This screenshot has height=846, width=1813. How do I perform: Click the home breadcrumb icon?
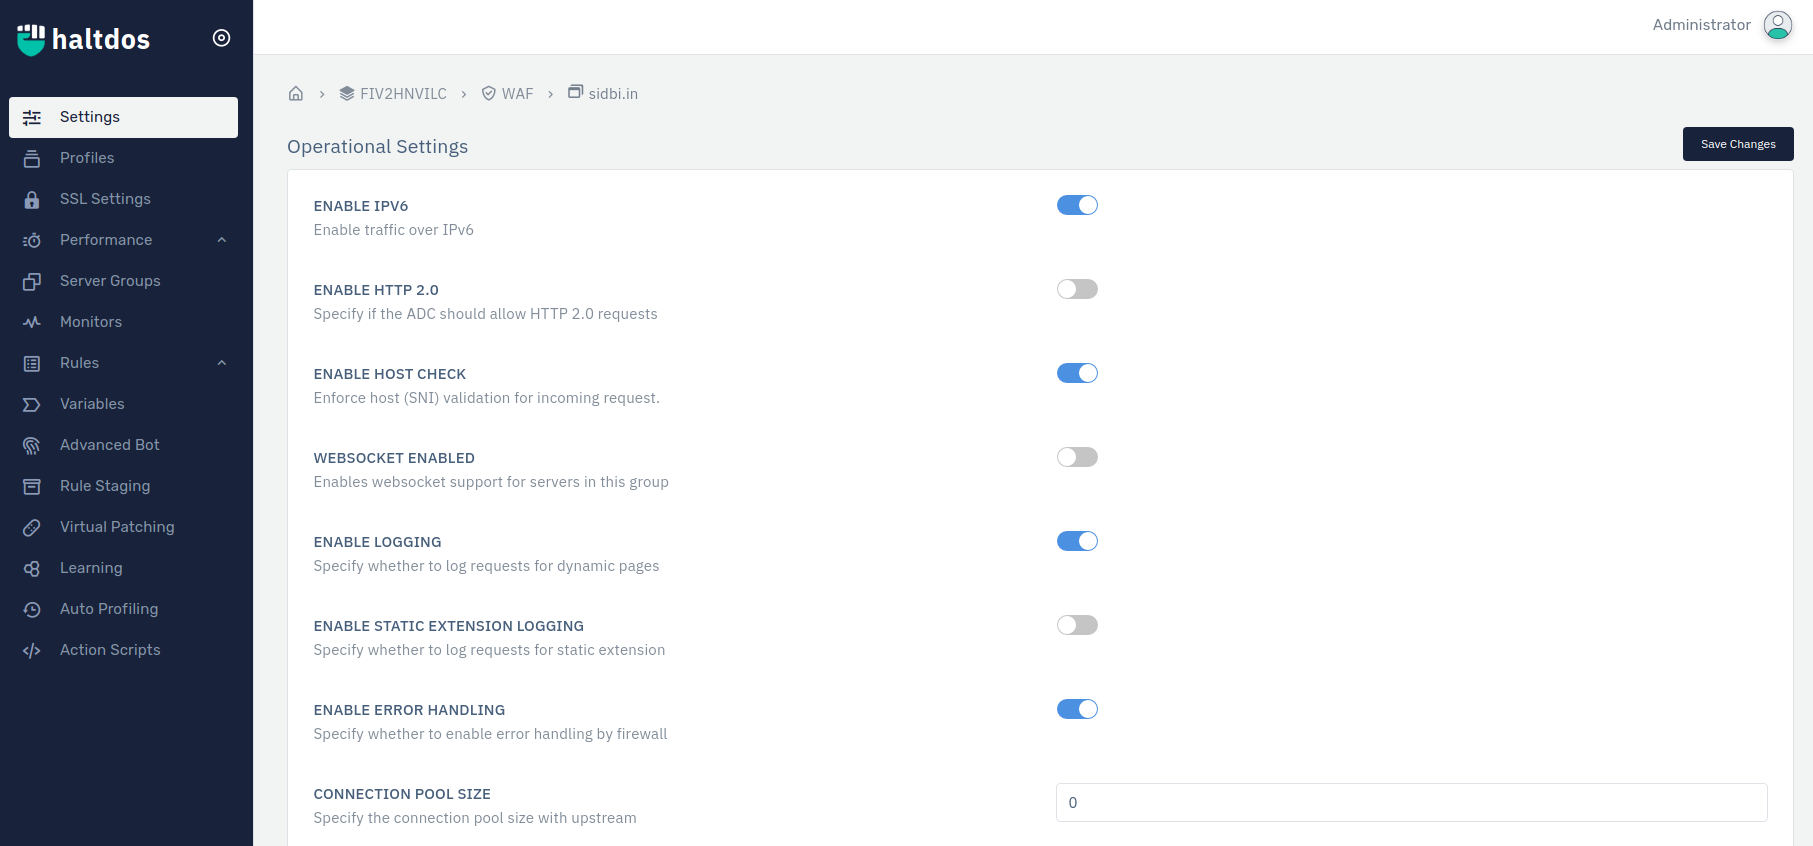click(x=296, y=94)
